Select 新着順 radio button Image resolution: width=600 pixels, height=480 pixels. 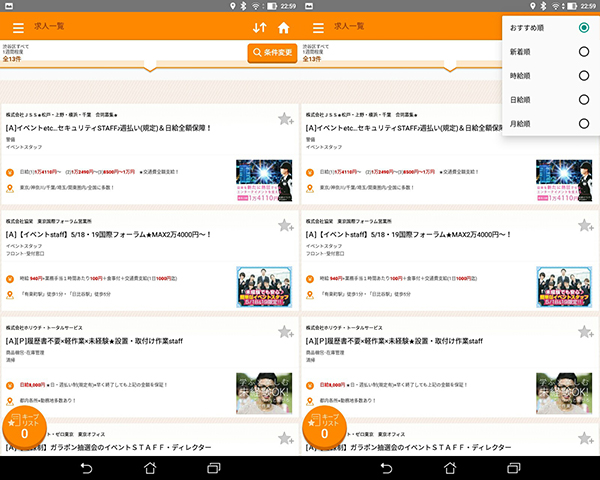click(584, 52)
